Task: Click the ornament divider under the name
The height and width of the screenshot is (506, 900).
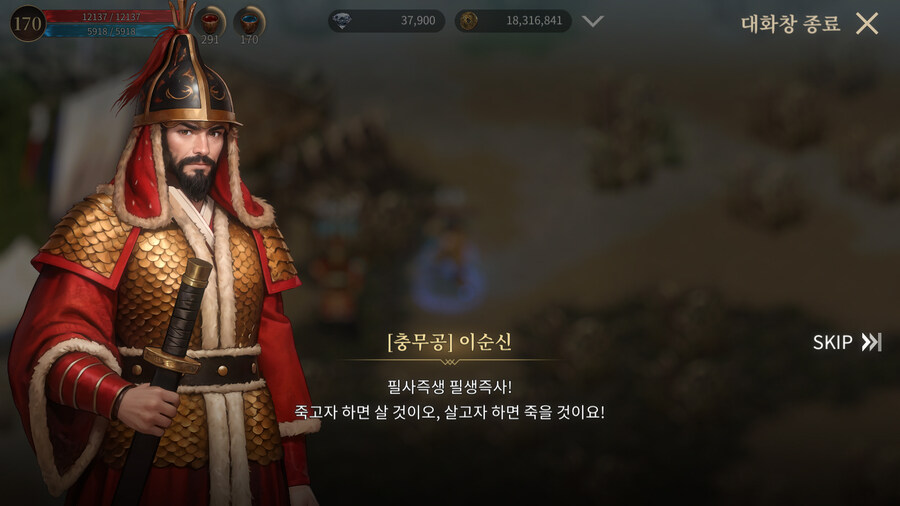Action: pyautogui.click(x=449, y=361)
